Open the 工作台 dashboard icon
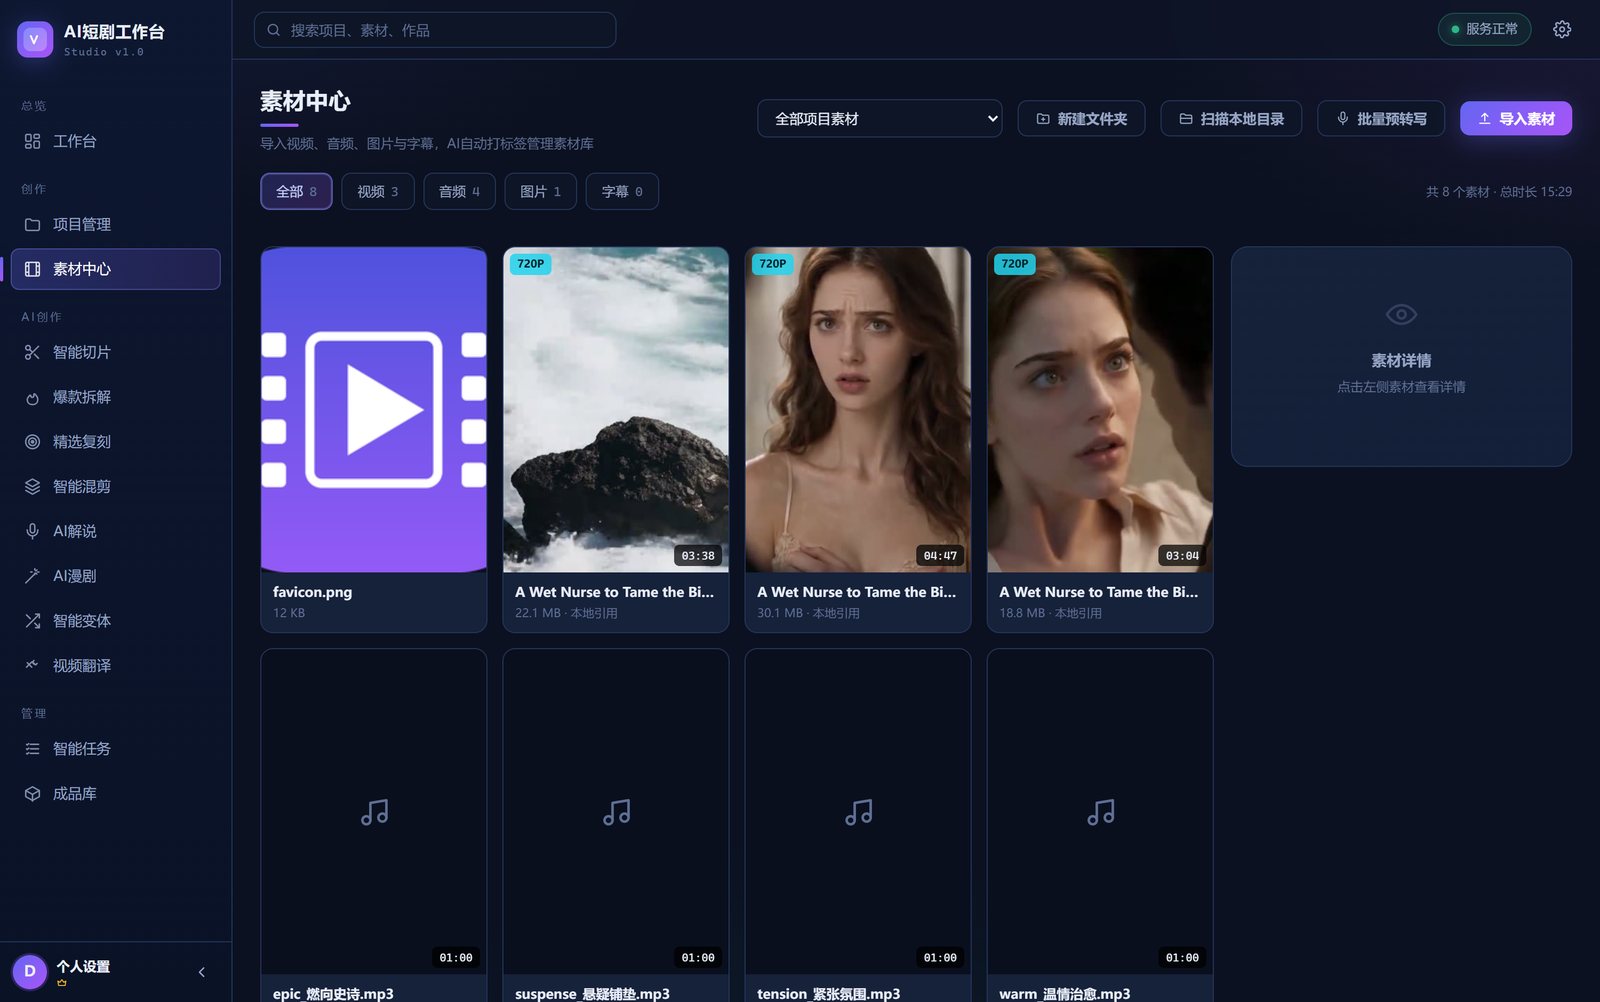This screenshot has height=1002, width=1600. coord(32,142)
